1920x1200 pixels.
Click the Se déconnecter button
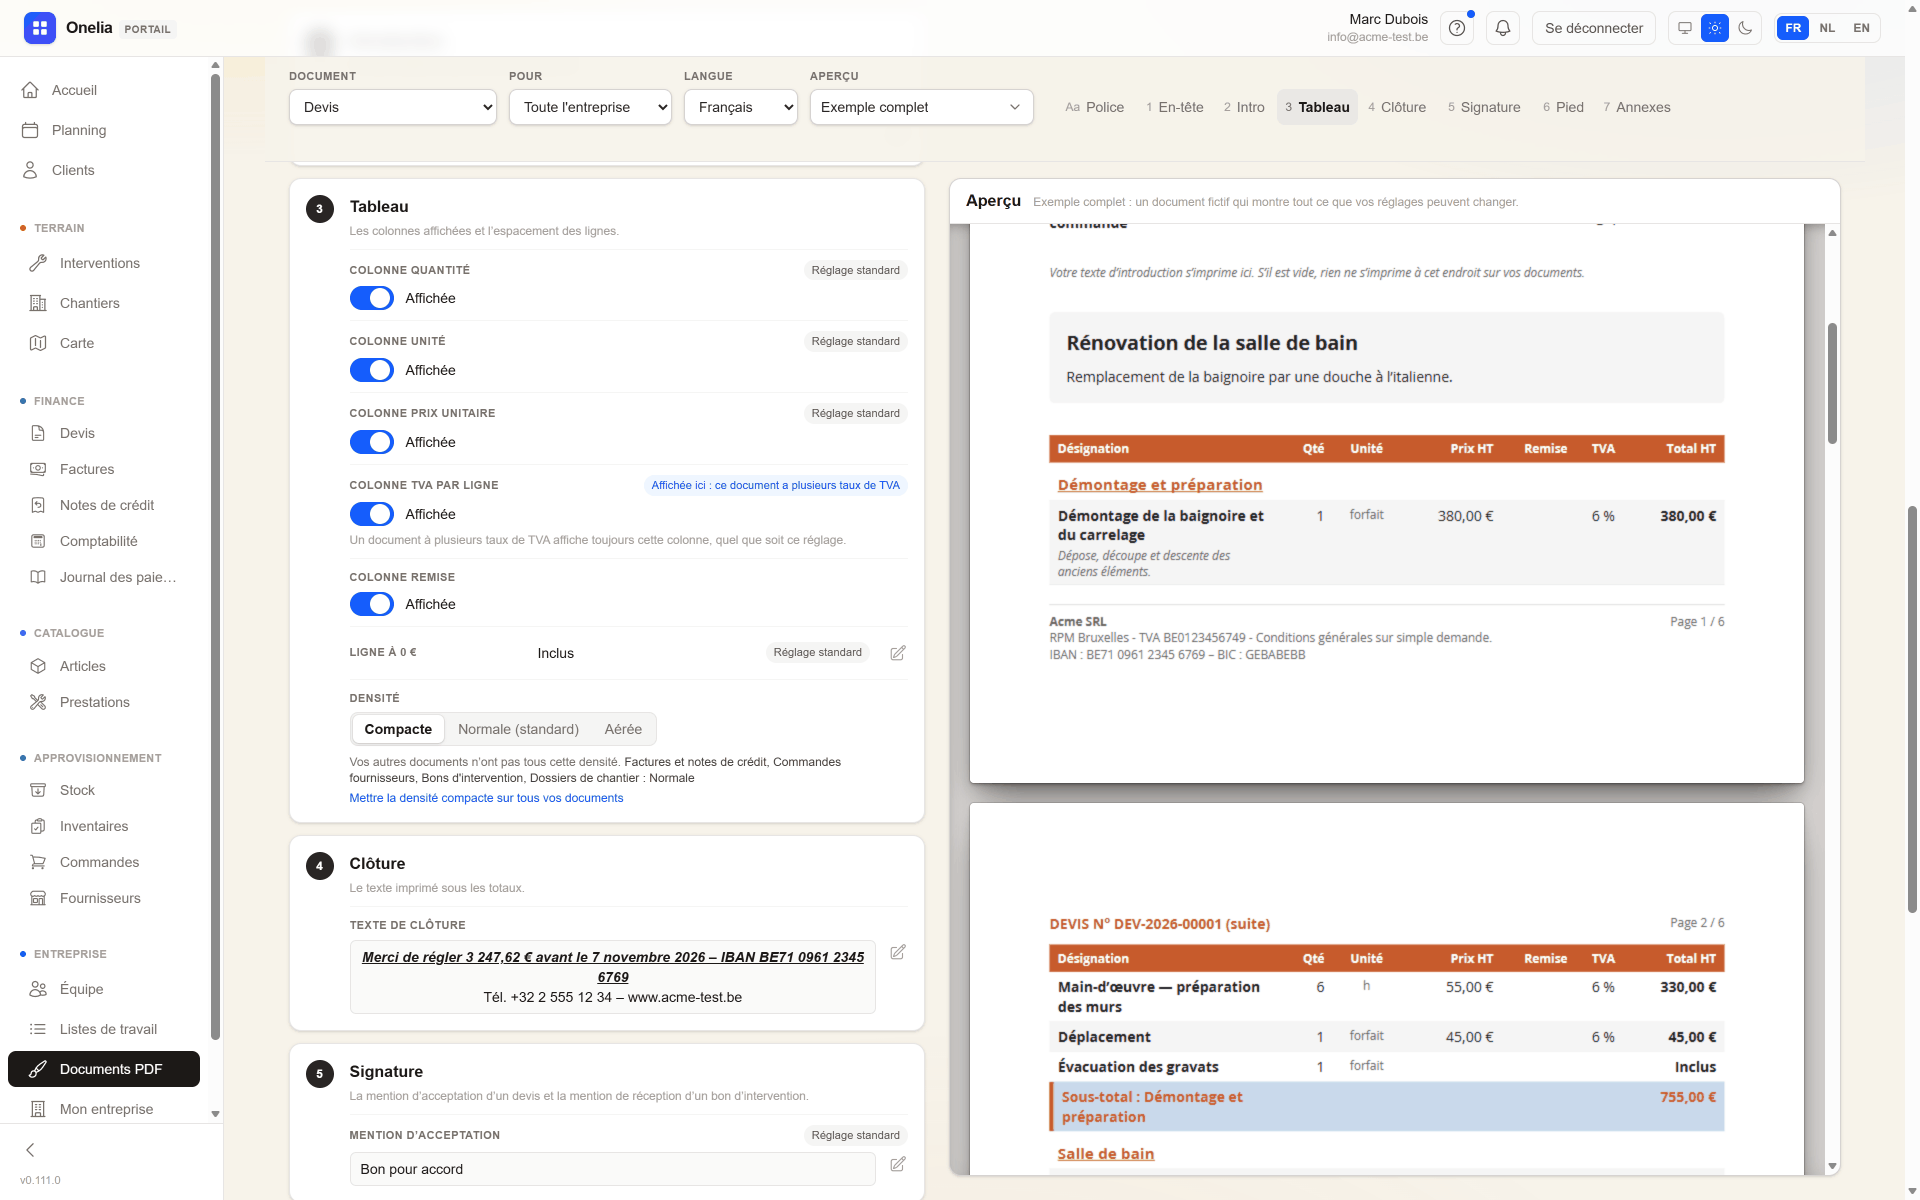point(1593,28)
